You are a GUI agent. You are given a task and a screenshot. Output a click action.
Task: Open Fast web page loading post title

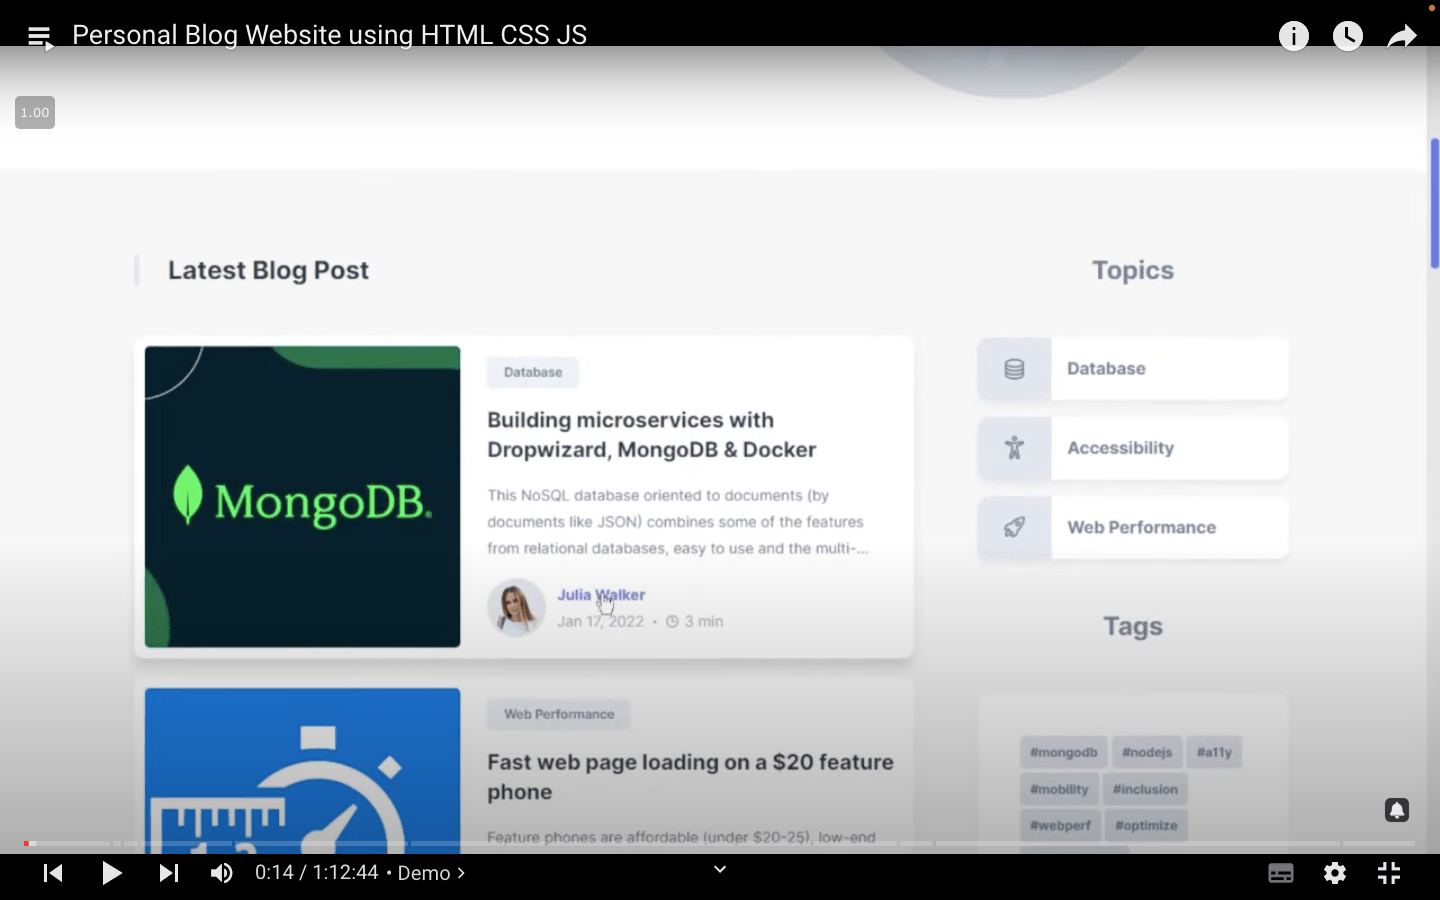coord(690,777)
